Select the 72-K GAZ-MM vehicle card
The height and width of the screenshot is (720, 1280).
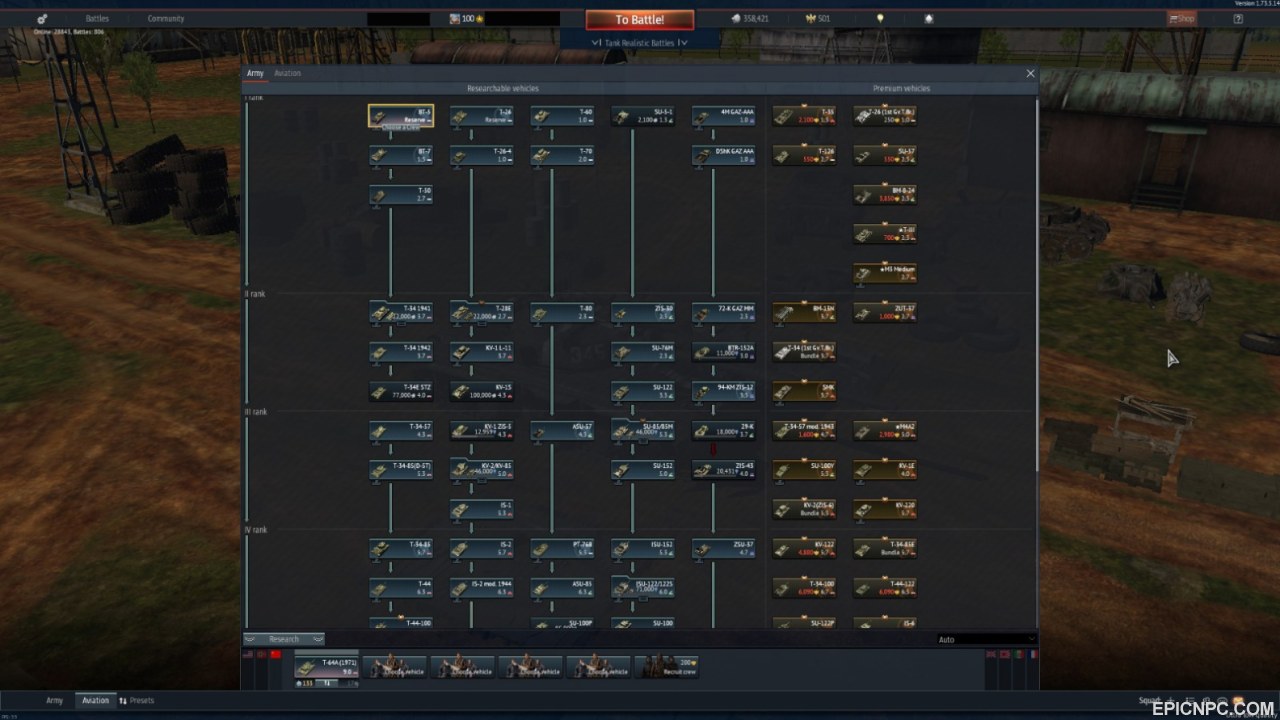tap(724, 313)
